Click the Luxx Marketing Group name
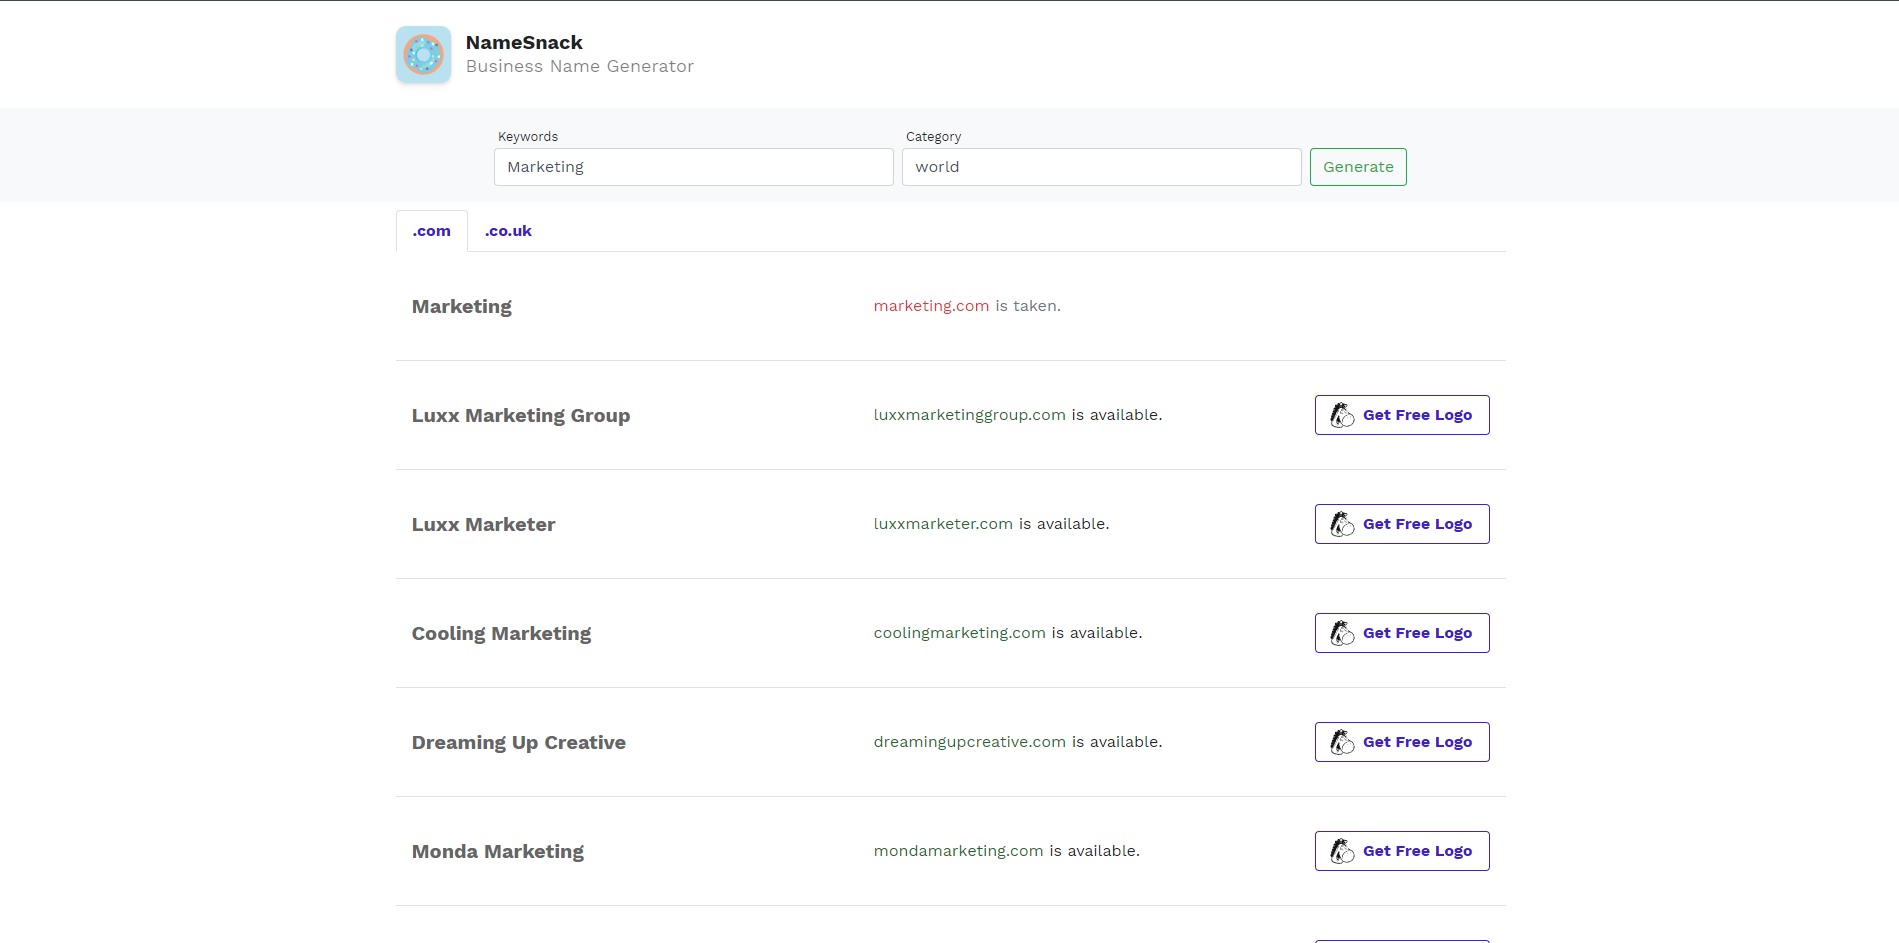Image resolution: width=1899 pixels, height=943 pixels. point(521,416)
